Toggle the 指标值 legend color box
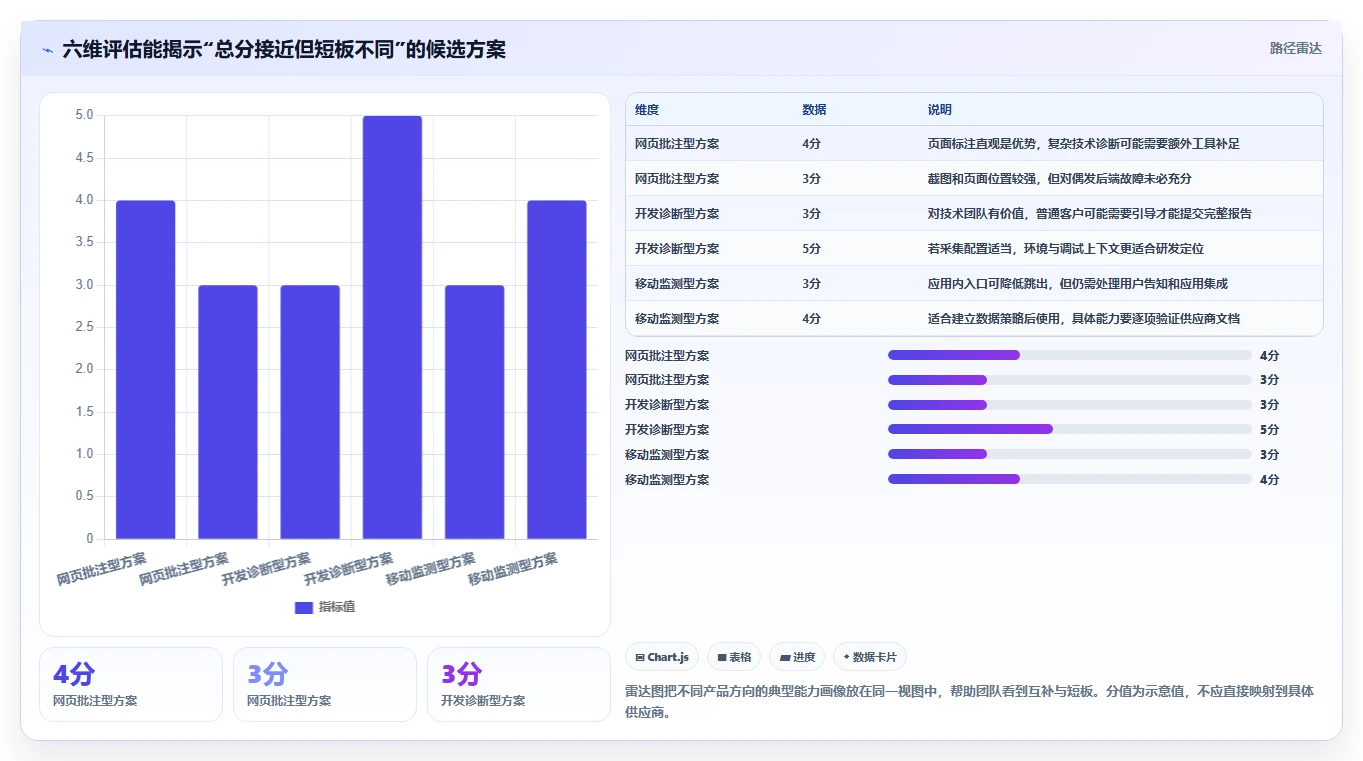This screenshot has height=761, width=1363. pos(304,607)
